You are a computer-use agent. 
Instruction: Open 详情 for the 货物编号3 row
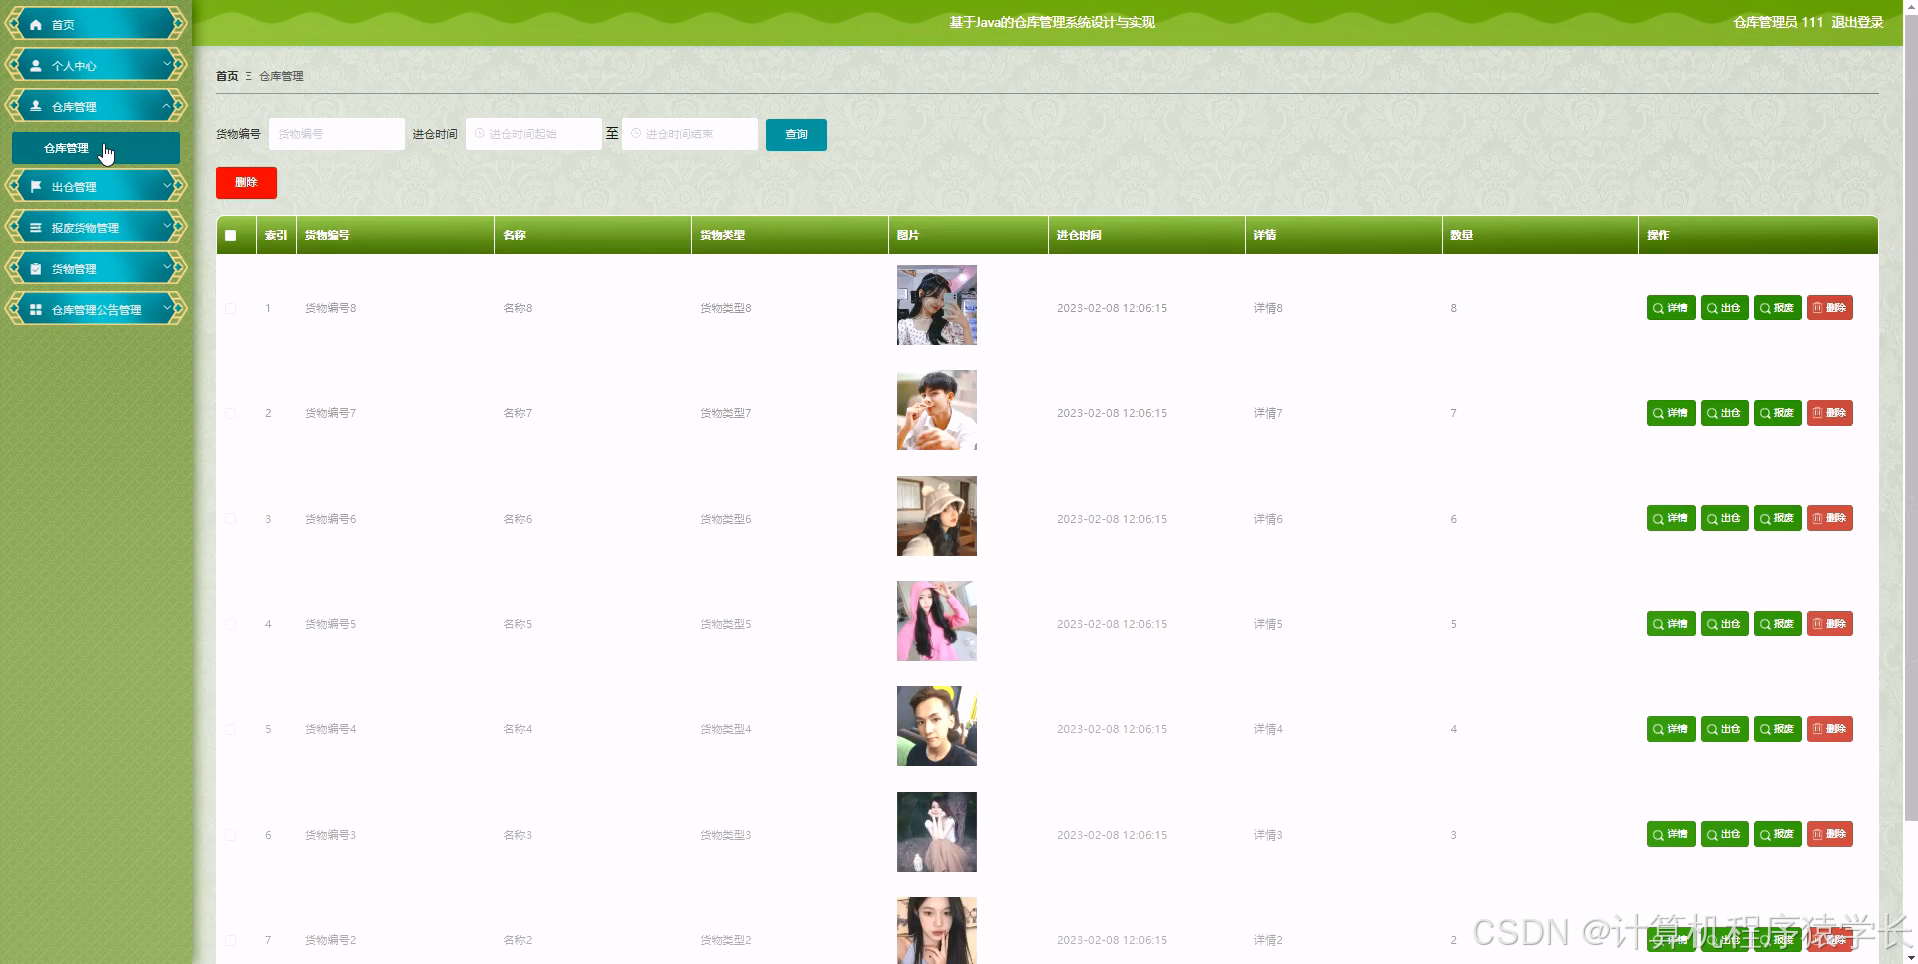click(x=1671, y=834)
